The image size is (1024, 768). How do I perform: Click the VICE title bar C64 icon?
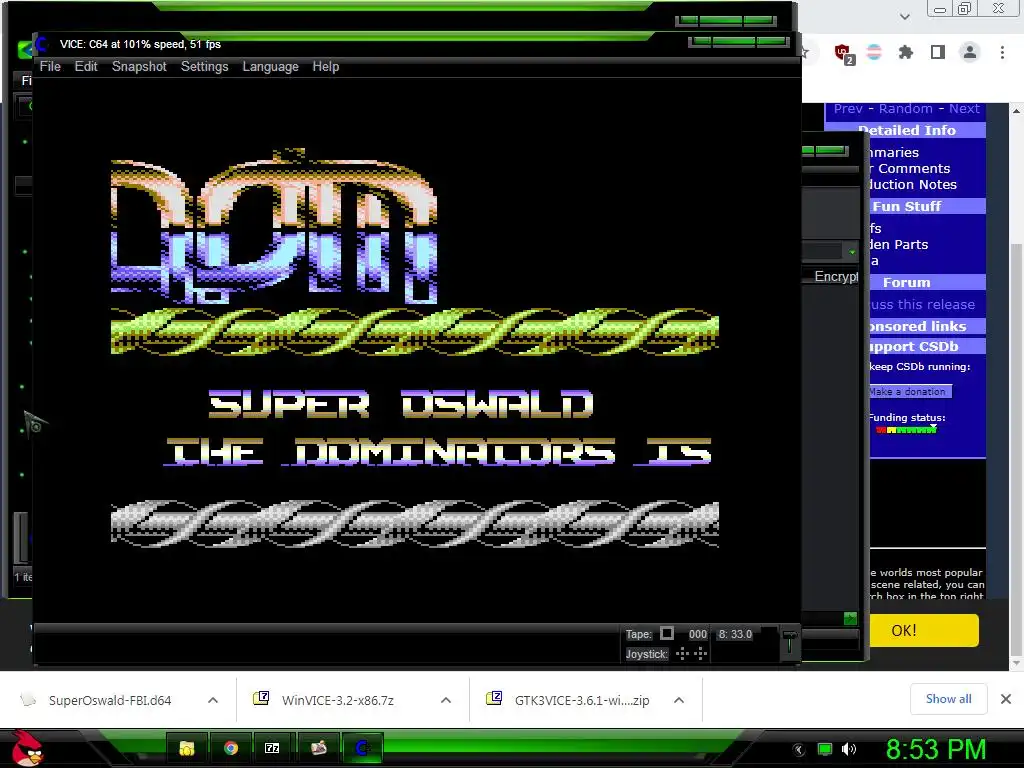click(x=42, y=44)
